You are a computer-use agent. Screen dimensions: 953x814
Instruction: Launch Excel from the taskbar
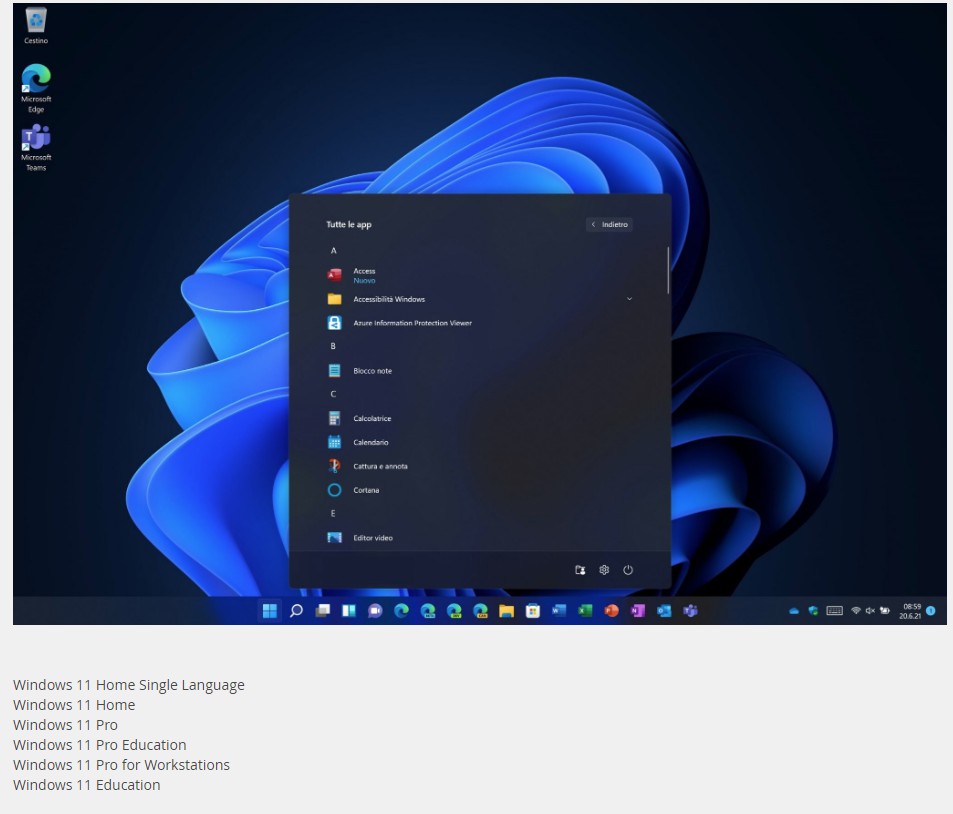point(585,610)
